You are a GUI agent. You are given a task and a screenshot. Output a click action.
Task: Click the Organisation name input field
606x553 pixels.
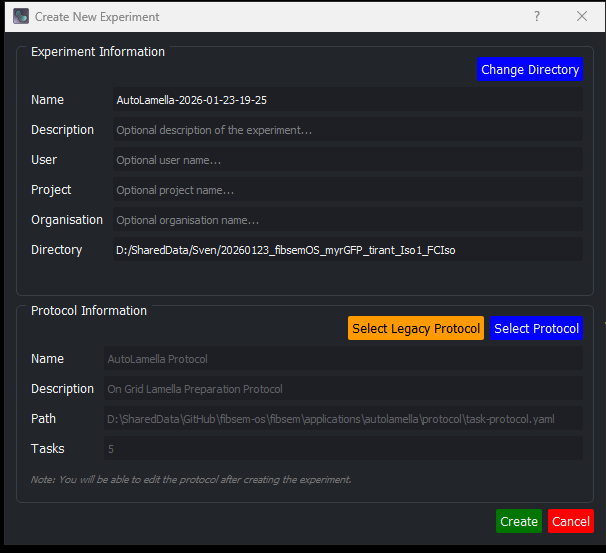[x=346, y=220]
